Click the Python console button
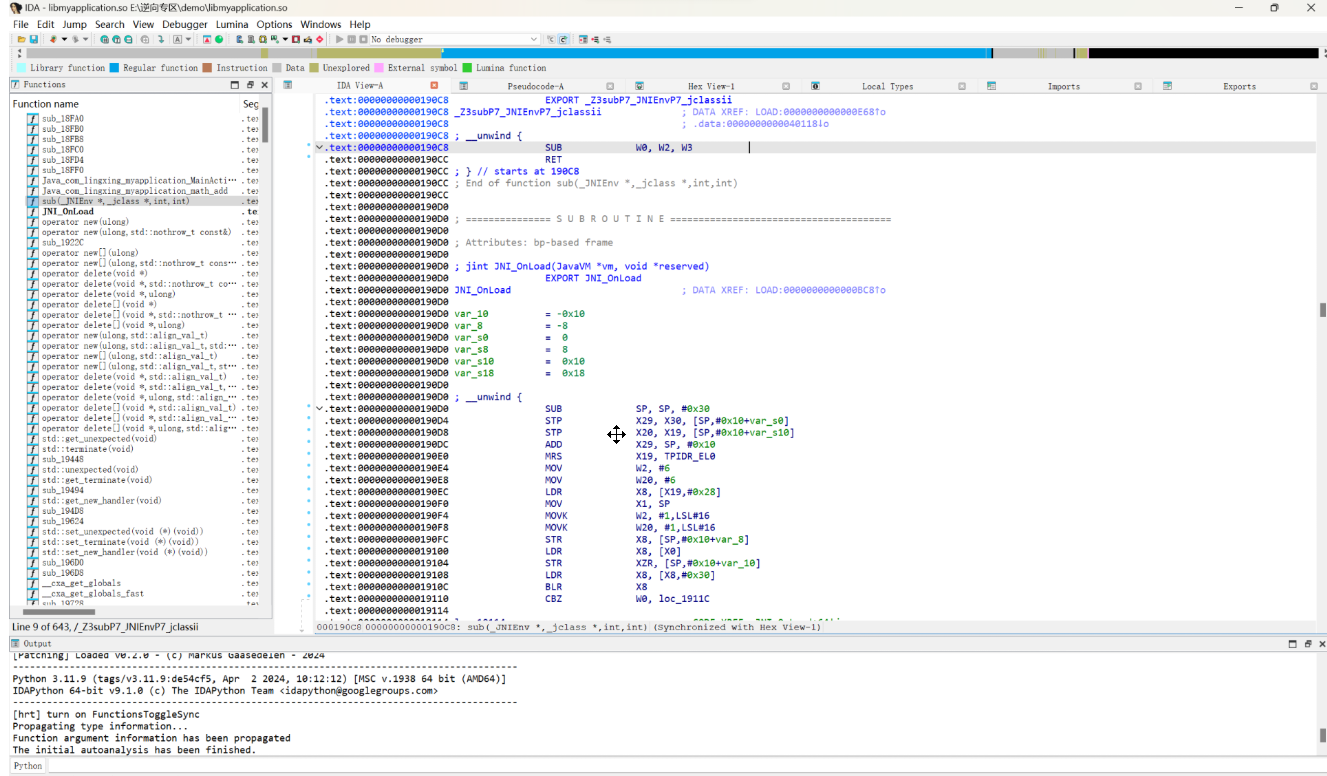This screenshot has height=776, width=1327. 28,766
